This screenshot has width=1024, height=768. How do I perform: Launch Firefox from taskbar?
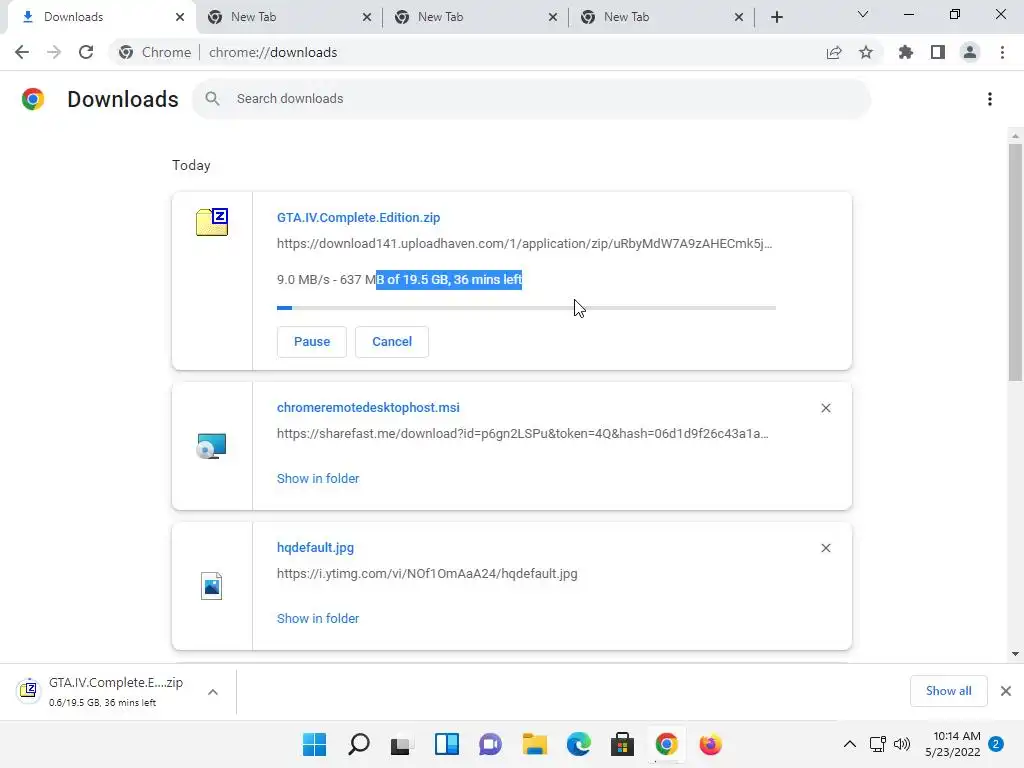point(711,744)
